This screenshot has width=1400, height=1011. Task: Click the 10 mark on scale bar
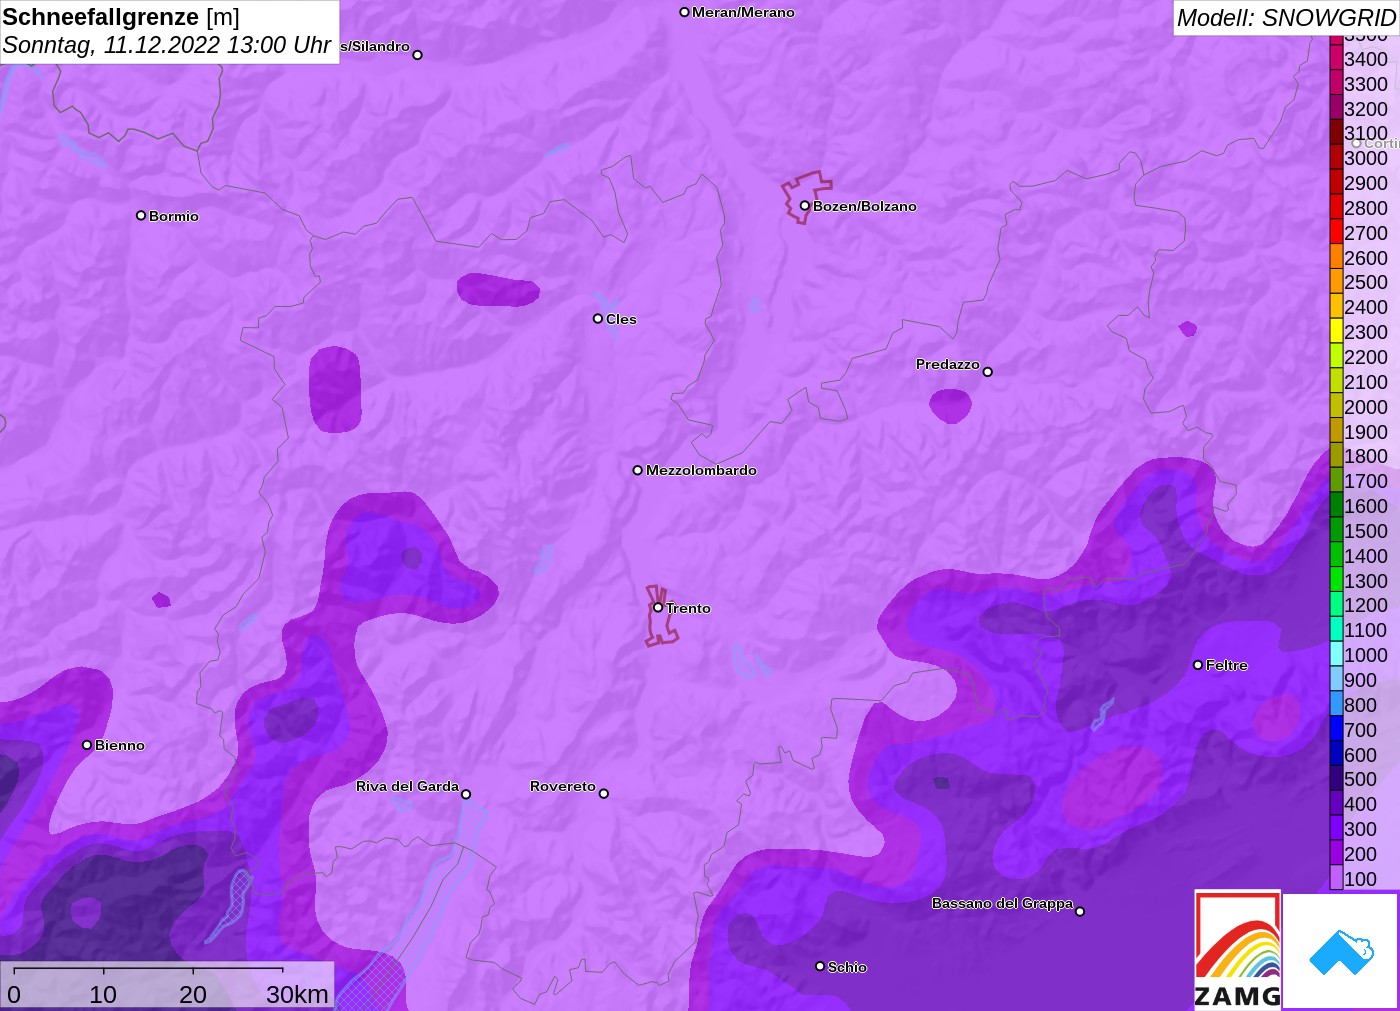pos(103,994)
